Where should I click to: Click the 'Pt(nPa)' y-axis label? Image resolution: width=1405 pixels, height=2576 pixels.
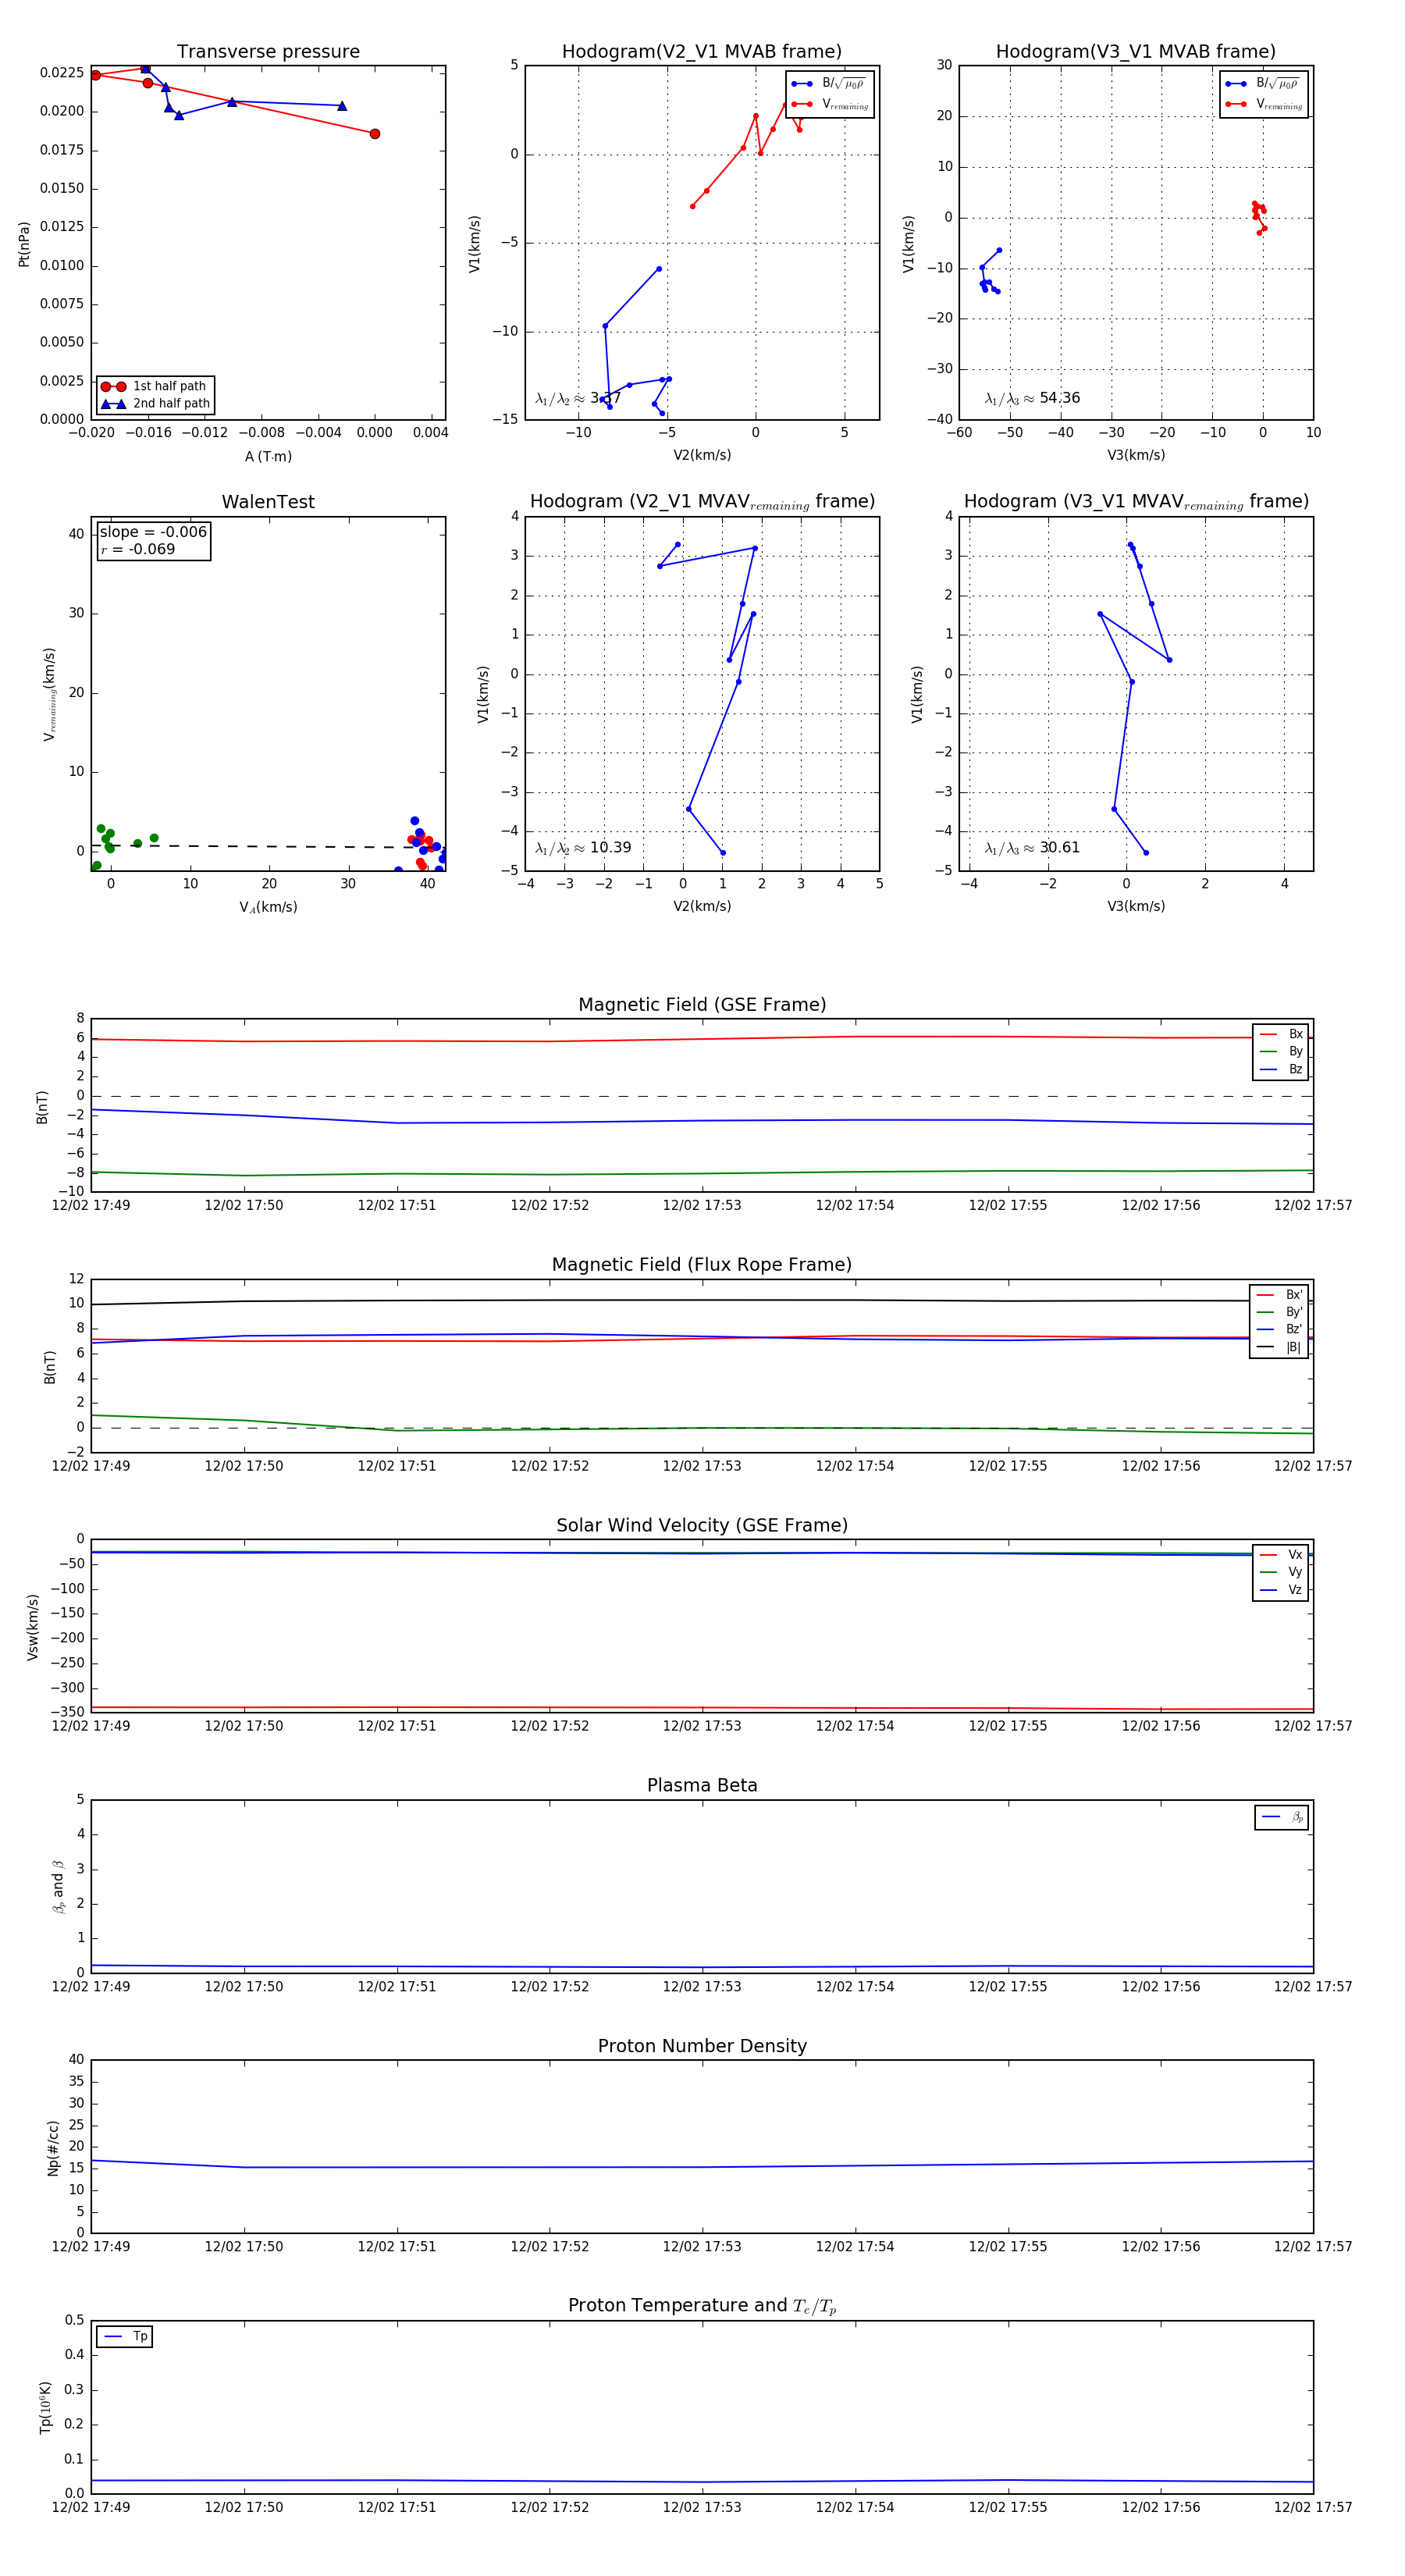click(24, 244)
